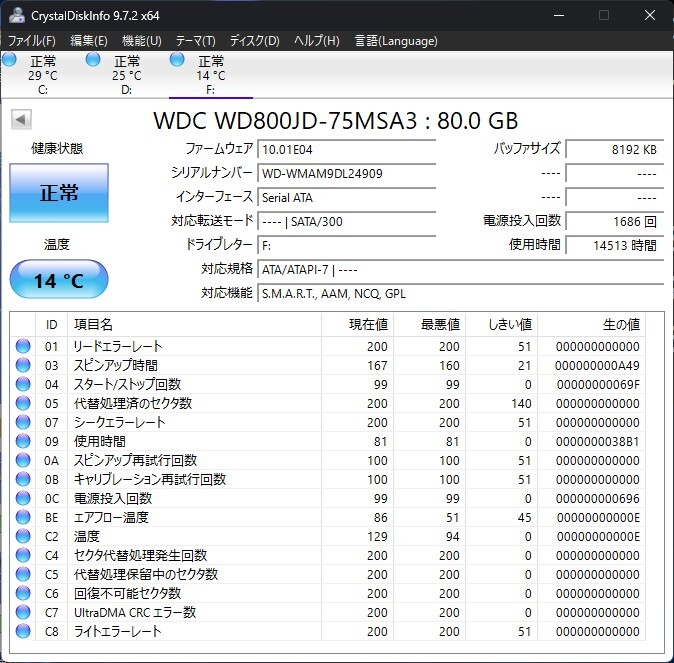Open the 機能(U) menu

(x=141, y=41)
